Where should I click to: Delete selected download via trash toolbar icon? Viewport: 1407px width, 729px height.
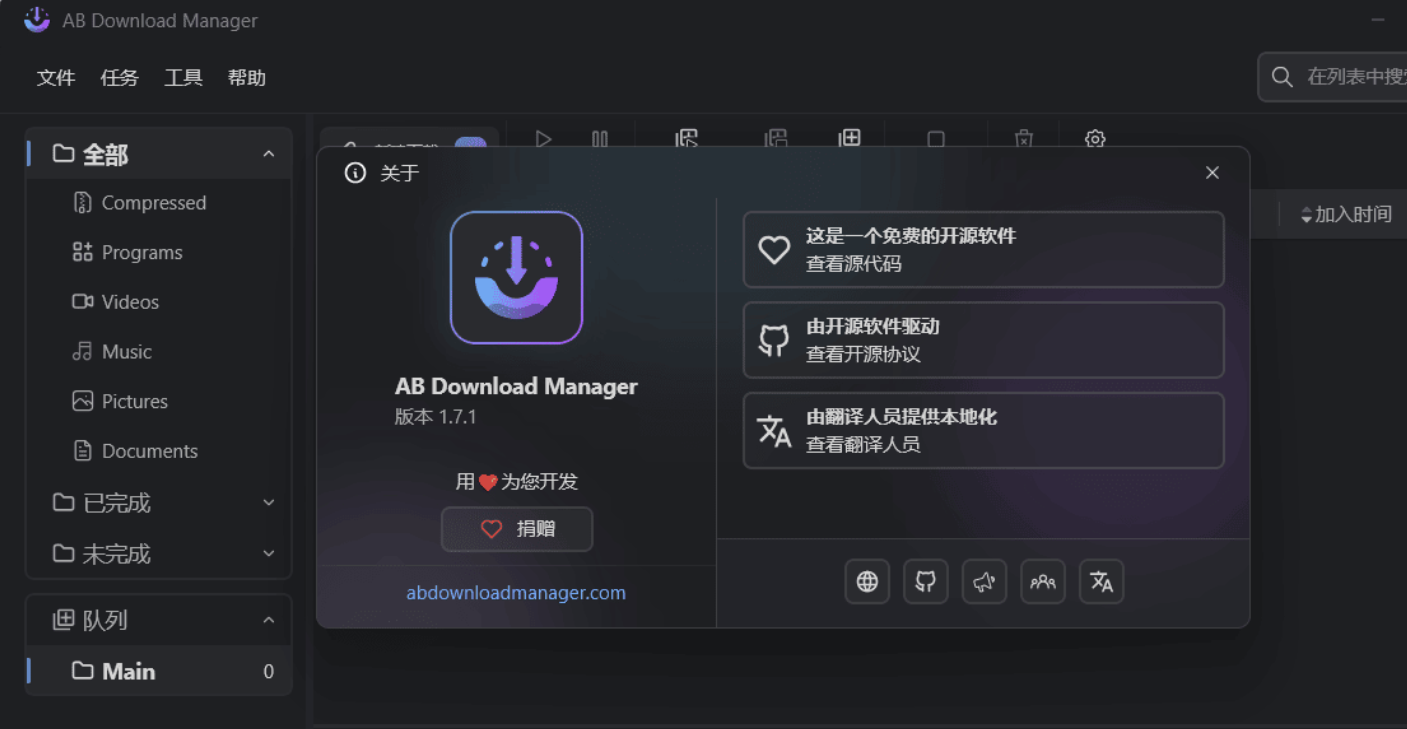click(1023, 139)
